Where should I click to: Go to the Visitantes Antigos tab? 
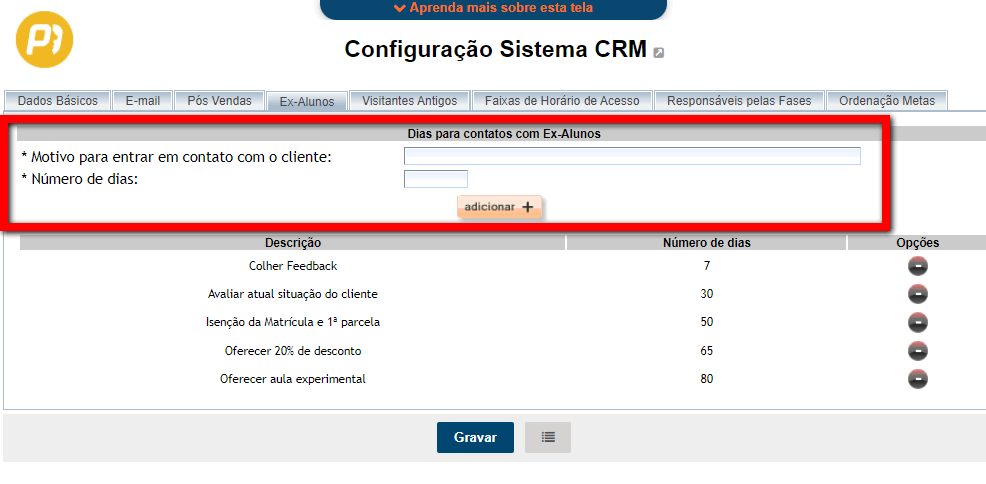(409, 101)
